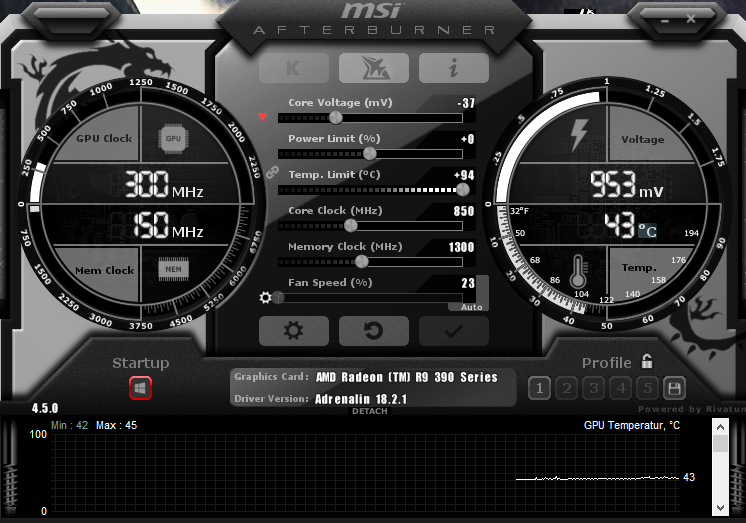Click the monitor graph scroll up arrow

pyautogui.click(x=720, y=427)
